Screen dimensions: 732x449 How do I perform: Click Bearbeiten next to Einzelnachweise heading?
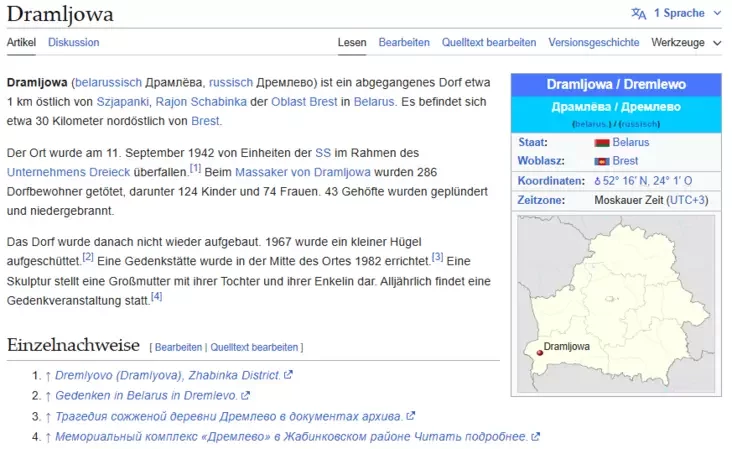pos(178,347)
